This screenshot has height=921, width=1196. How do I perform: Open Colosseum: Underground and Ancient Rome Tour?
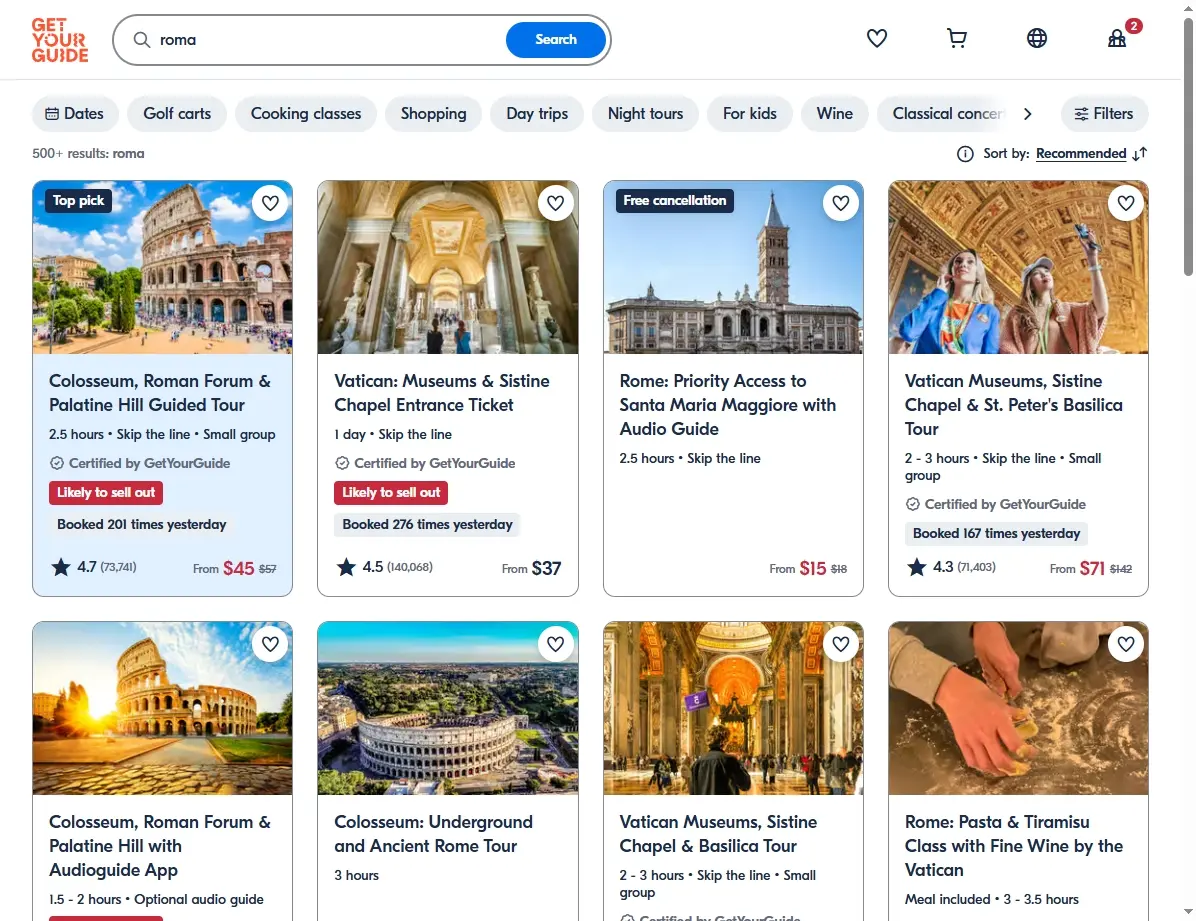433,834
